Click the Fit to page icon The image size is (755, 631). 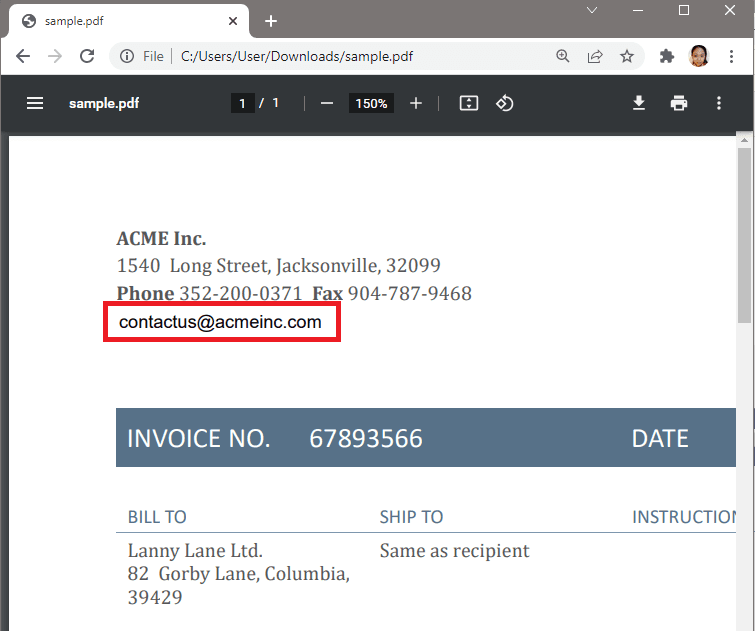(468, 103)
